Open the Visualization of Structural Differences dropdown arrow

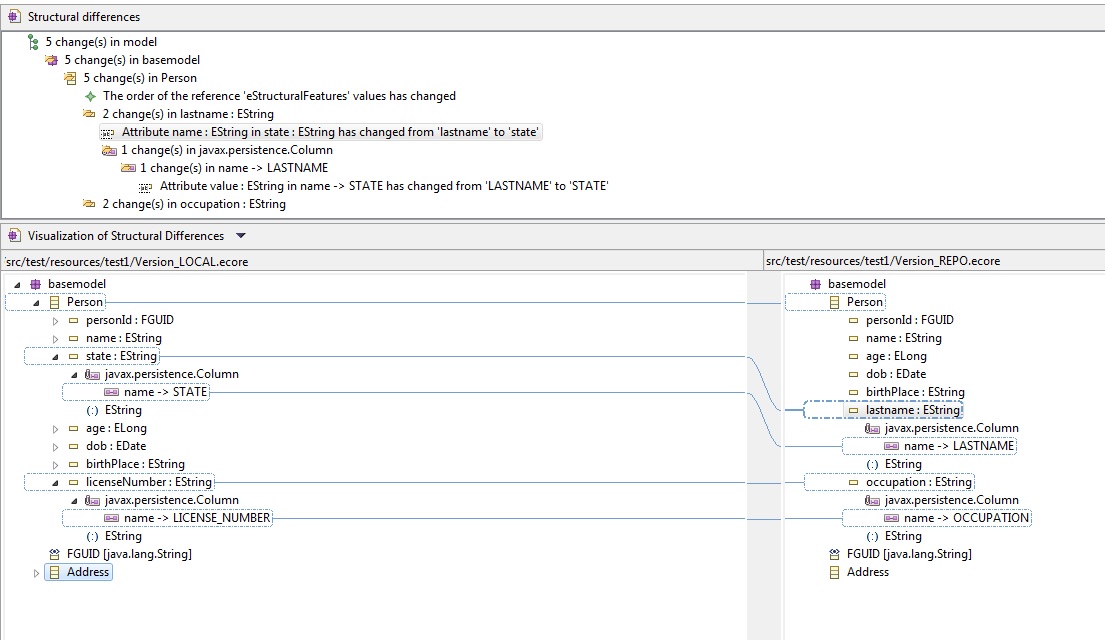tap(240, 236)
